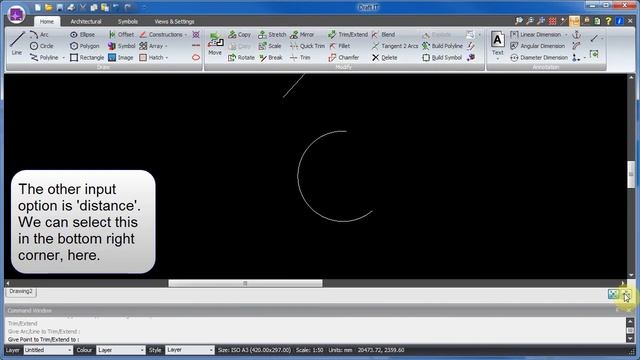The image size is (640, 360).
Task: Toggle the distance input option icon
Action: (626, 294)
